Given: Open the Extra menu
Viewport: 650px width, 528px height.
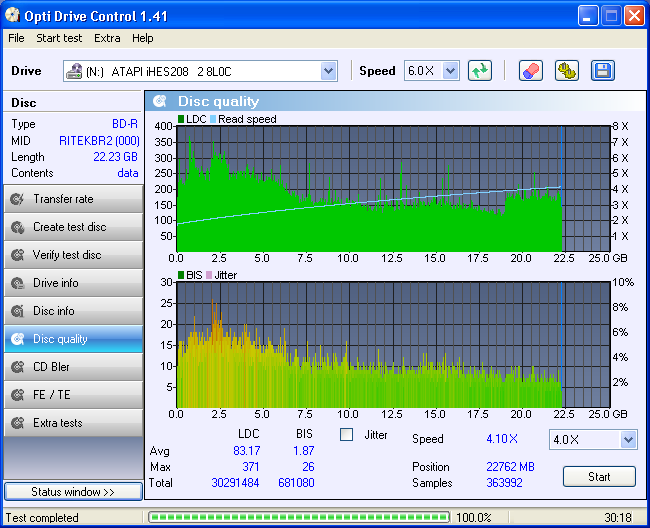Looking at the screenshot, I should point(107,38).
